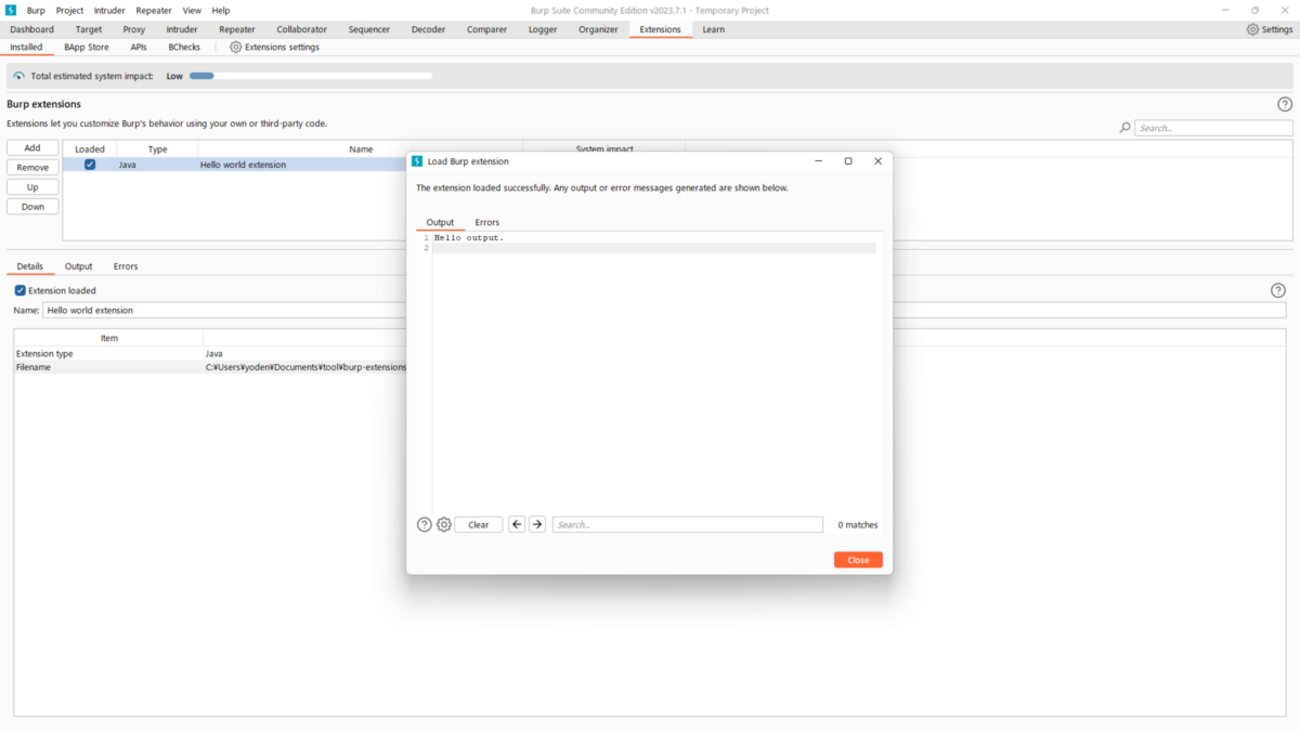Screen dimensions: 1300x731
Task: Open the BApp Store sub-tab
Action: [86, 47]
